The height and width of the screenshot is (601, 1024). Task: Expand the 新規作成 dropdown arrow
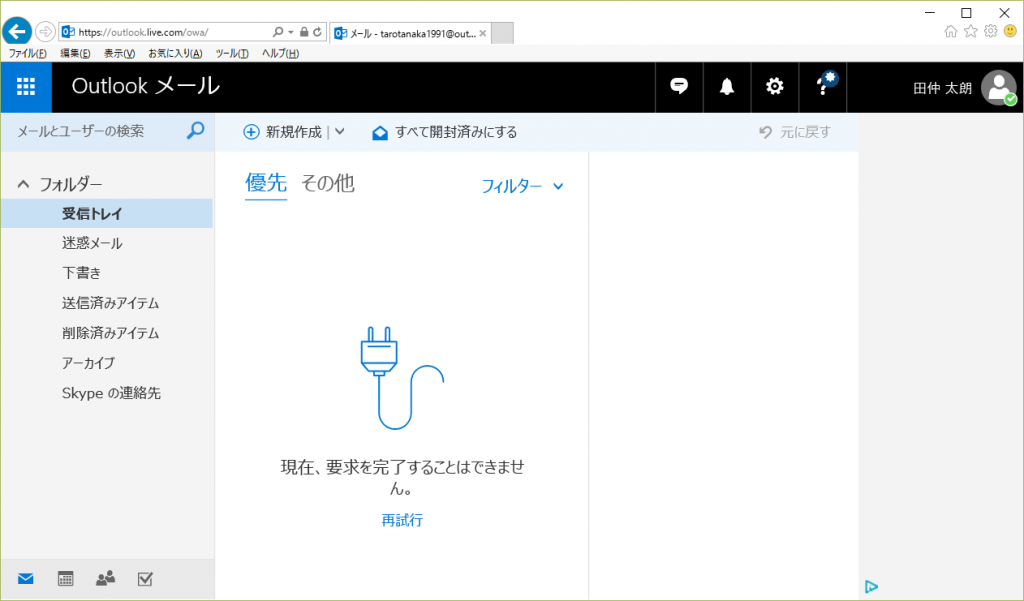pyautogui.click(x=340, y=131)
